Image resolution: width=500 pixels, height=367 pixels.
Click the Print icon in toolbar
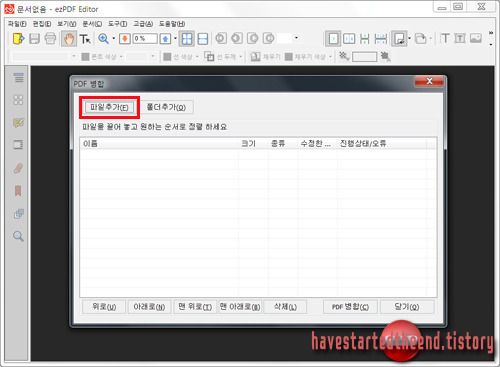[50, 39]
